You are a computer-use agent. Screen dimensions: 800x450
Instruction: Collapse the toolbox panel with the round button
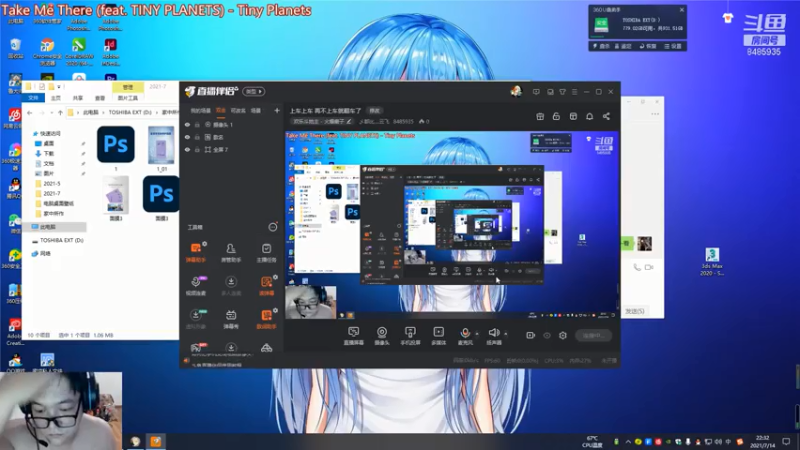pyautogui.click(x=273, y=227)
